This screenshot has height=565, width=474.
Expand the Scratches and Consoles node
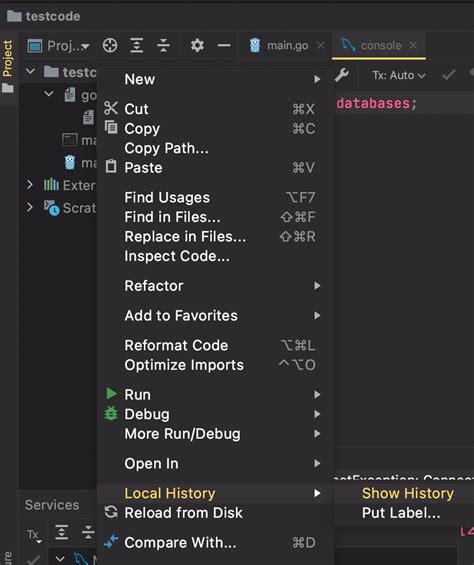(30, 207)
